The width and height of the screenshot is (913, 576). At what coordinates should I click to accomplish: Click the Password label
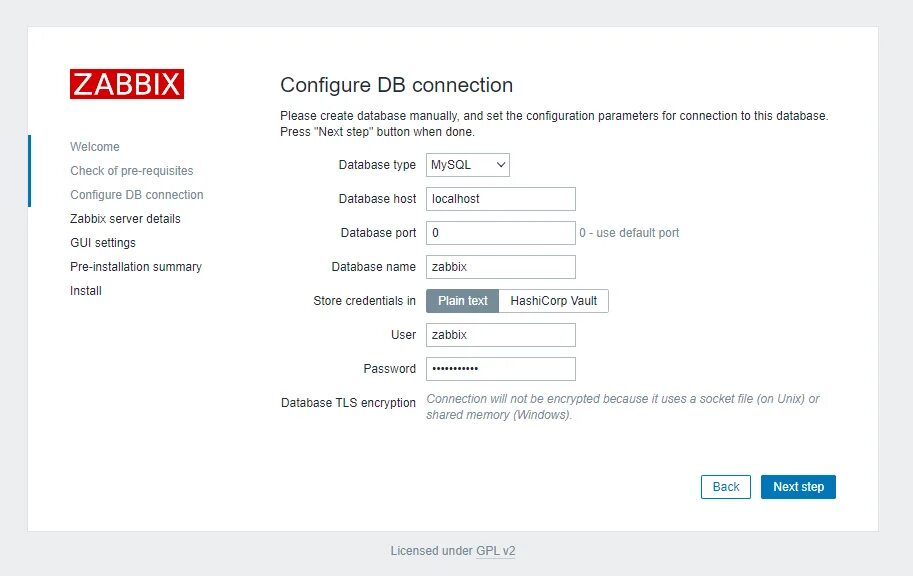[390, 369]
